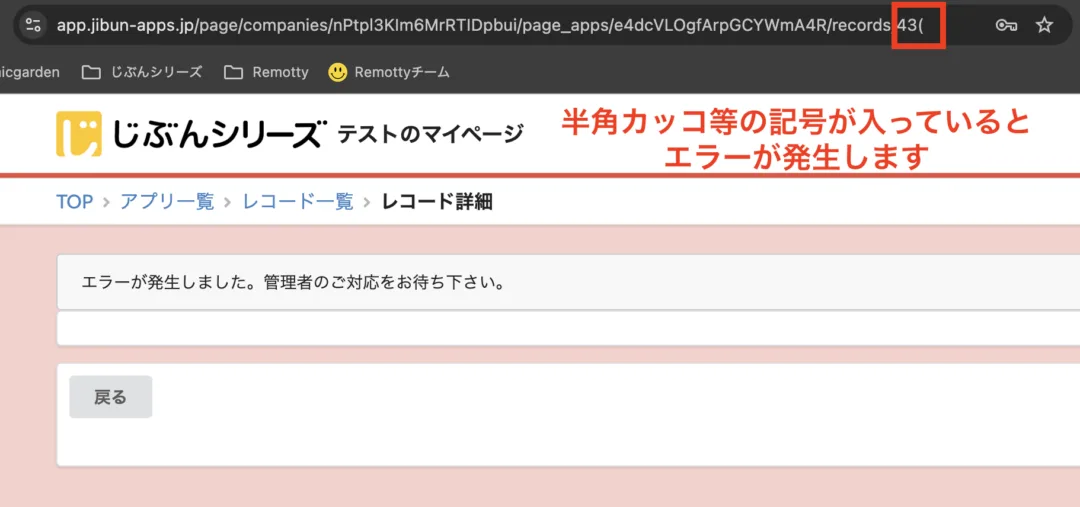
Task: Click the 戻る back button
Action: coord(111,397)
